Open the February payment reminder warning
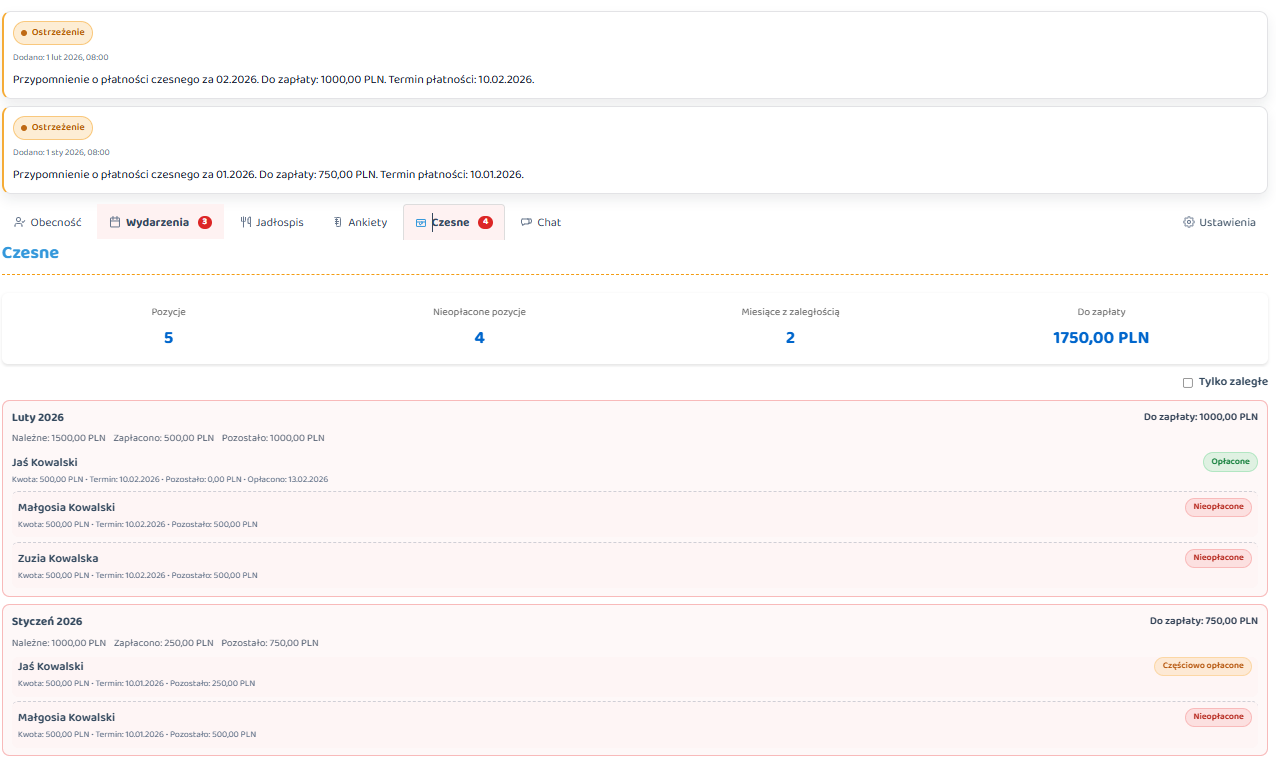Image resolution: width=1276 pixels, height=764 pixels. (x=273, y=79)
